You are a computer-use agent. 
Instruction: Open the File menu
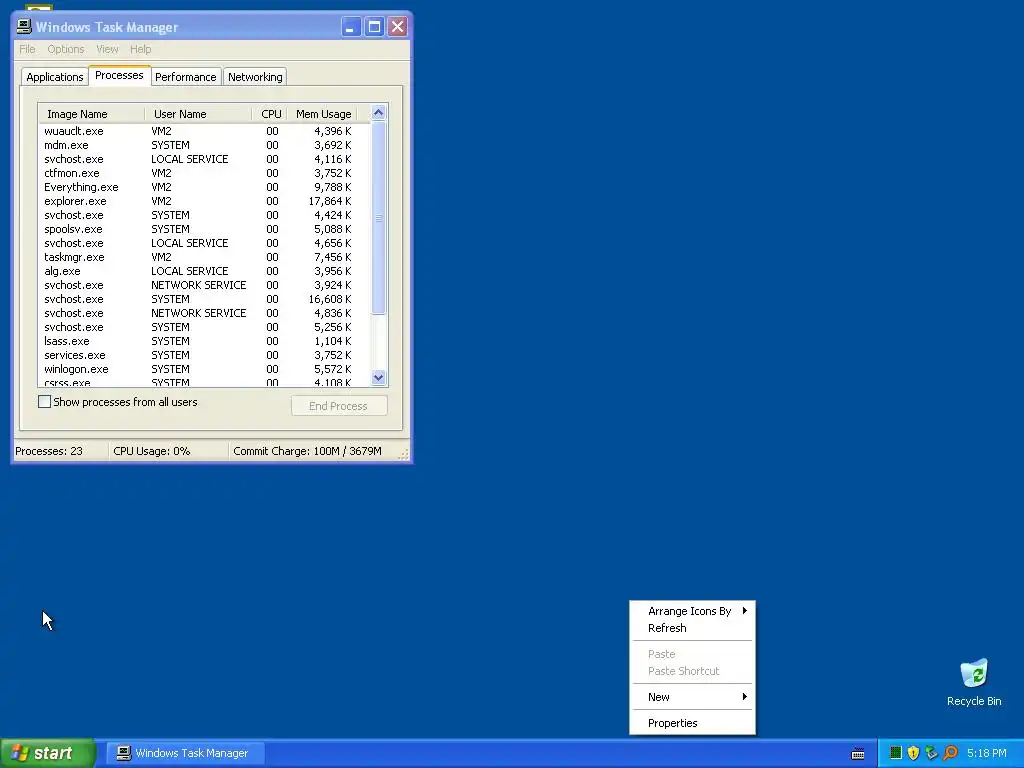[x=27, y=49]
